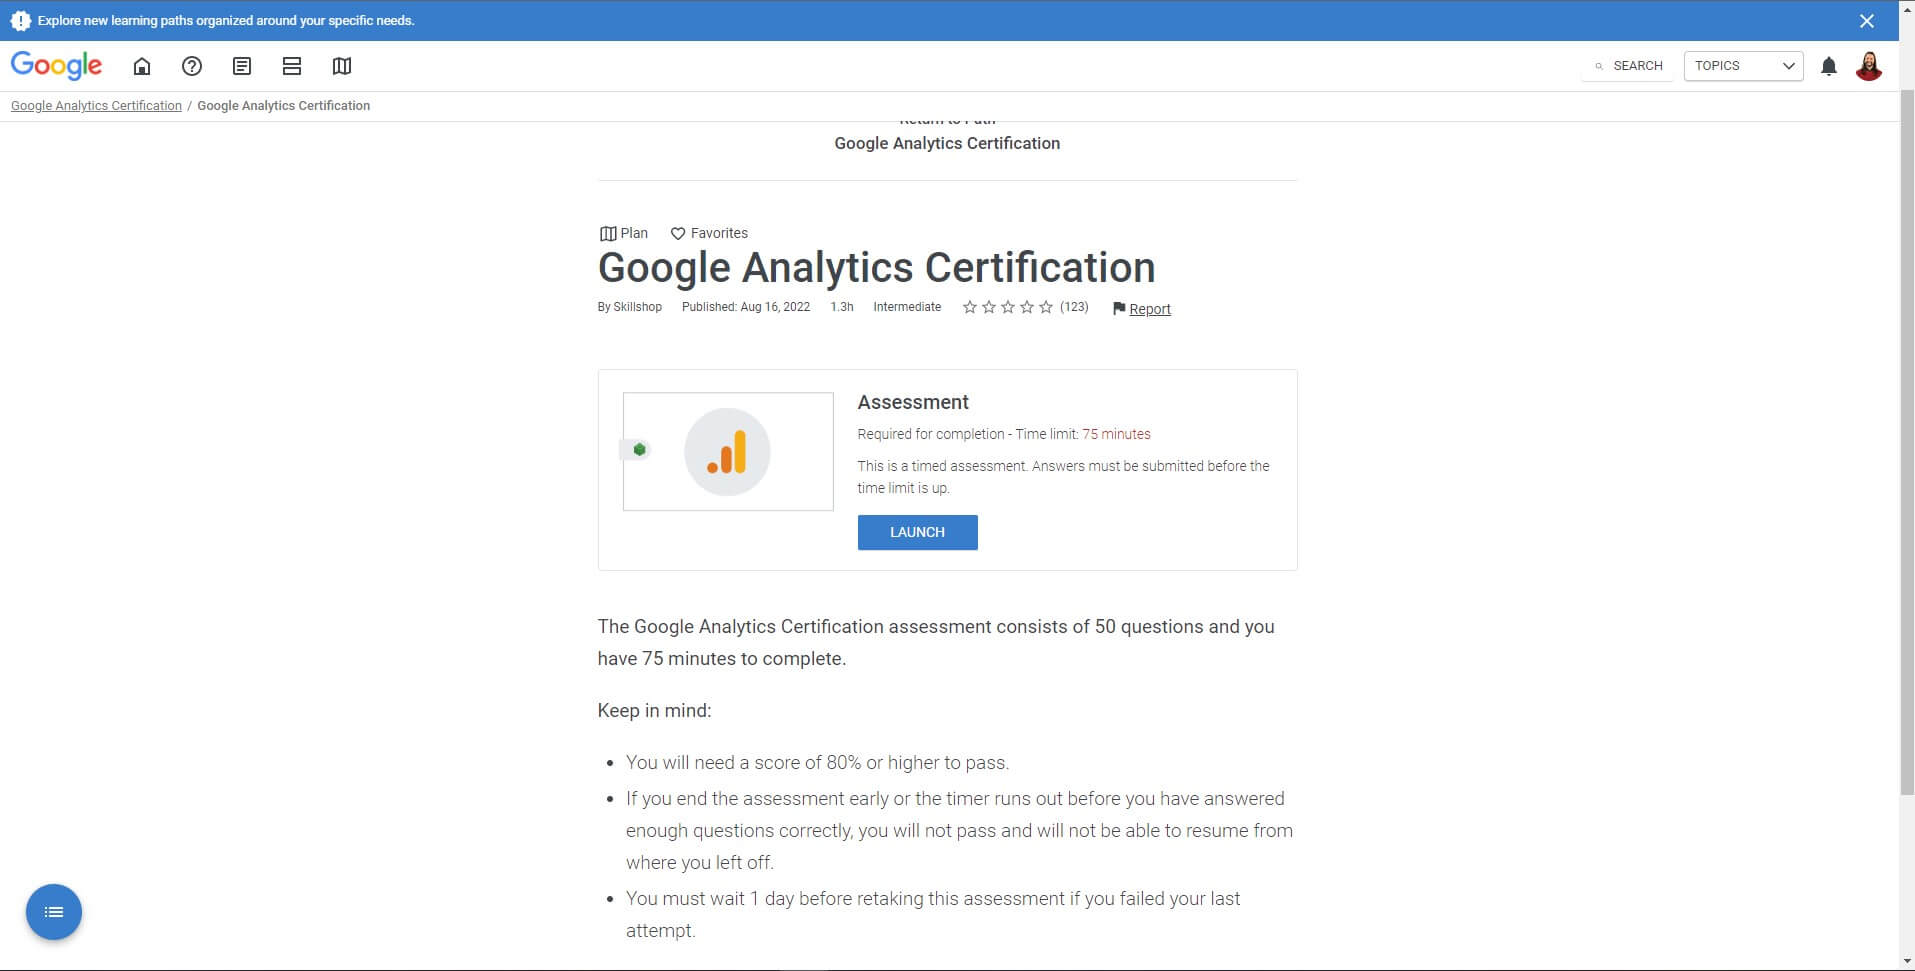Open the stacked rows icon in the navbar
The width and height of the screenshot is (1915, 971).
pyautogui.click(x=292, y=66)
